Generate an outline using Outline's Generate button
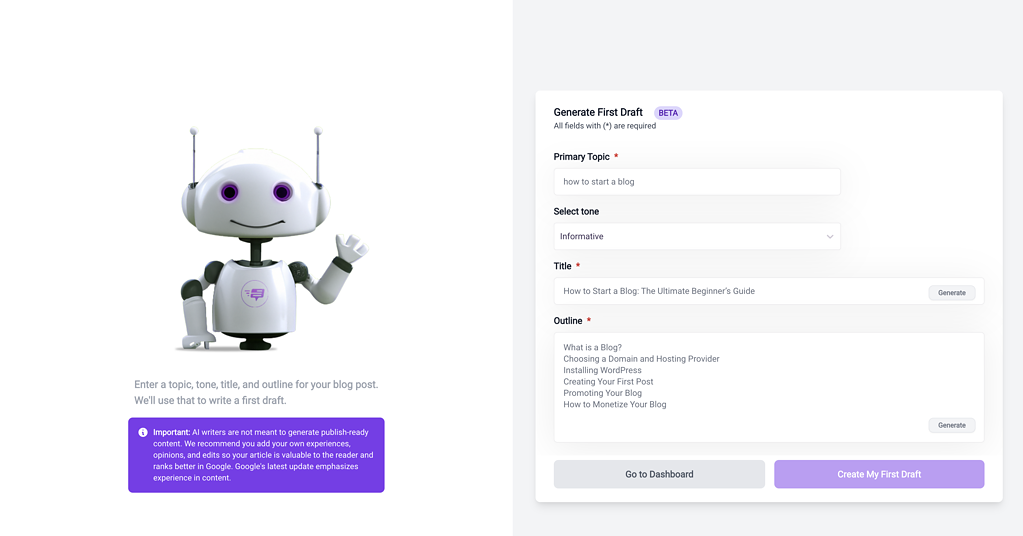 (x=951, y=425)
